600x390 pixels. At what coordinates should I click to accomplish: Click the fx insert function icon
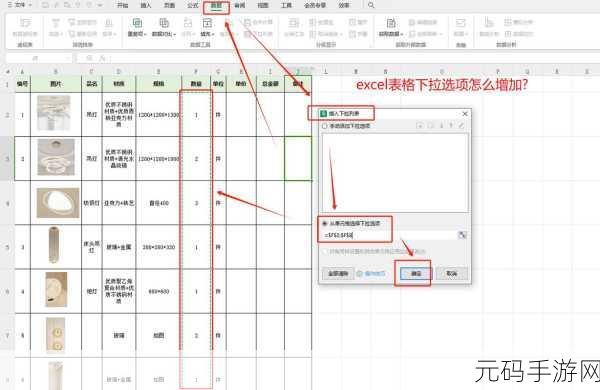tap(102, 58)
